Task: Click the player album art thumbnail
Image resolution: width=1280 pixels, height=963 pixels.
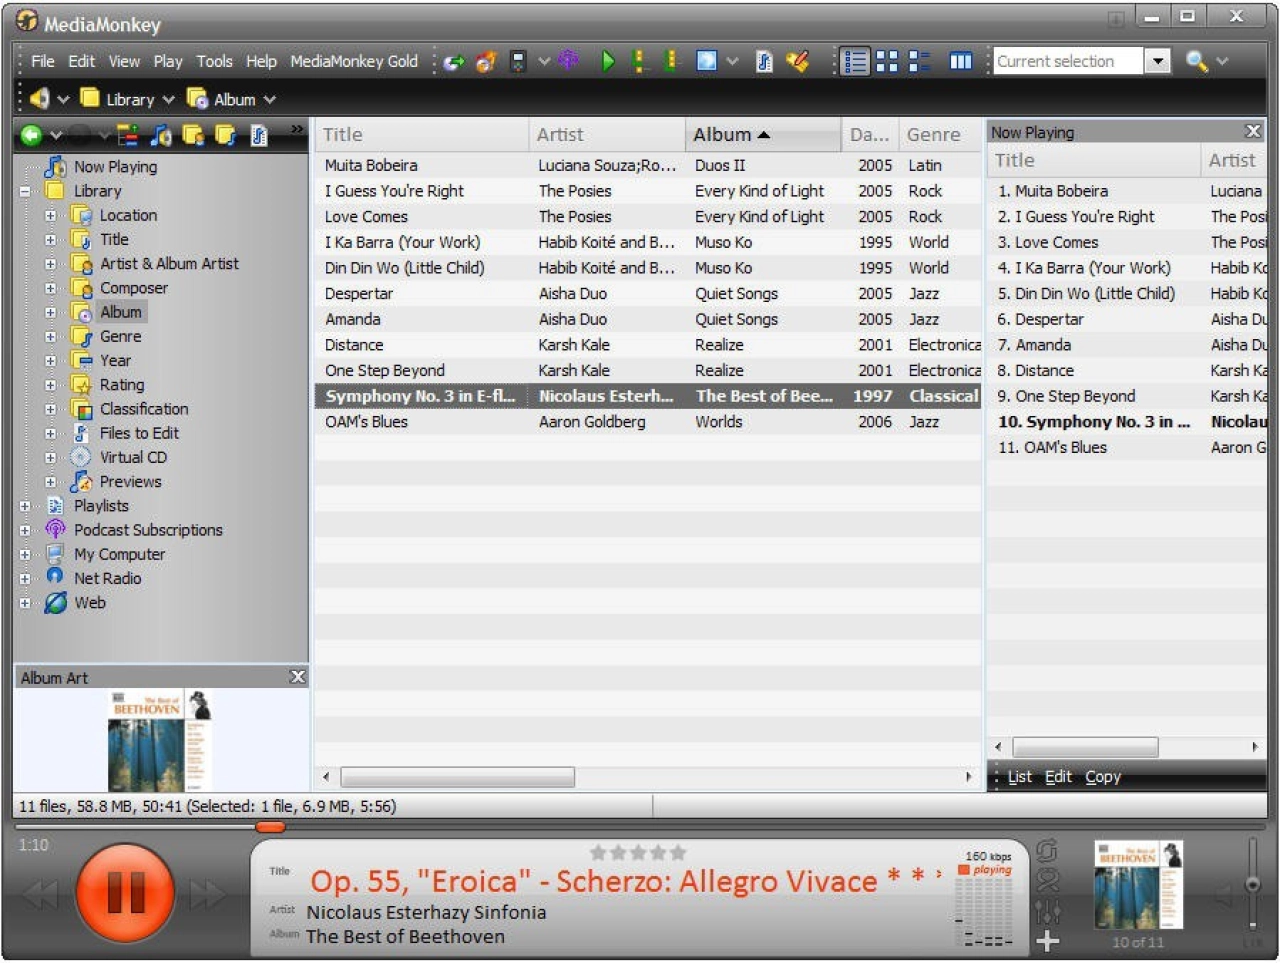Action: pyautogui.click(x=1138, y=885)
